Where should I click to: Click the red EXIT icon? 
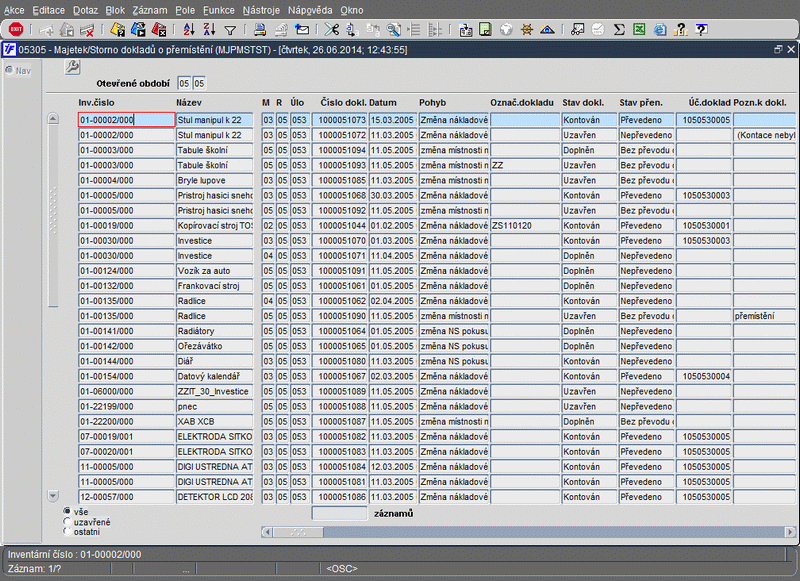(x=16, y=30)
